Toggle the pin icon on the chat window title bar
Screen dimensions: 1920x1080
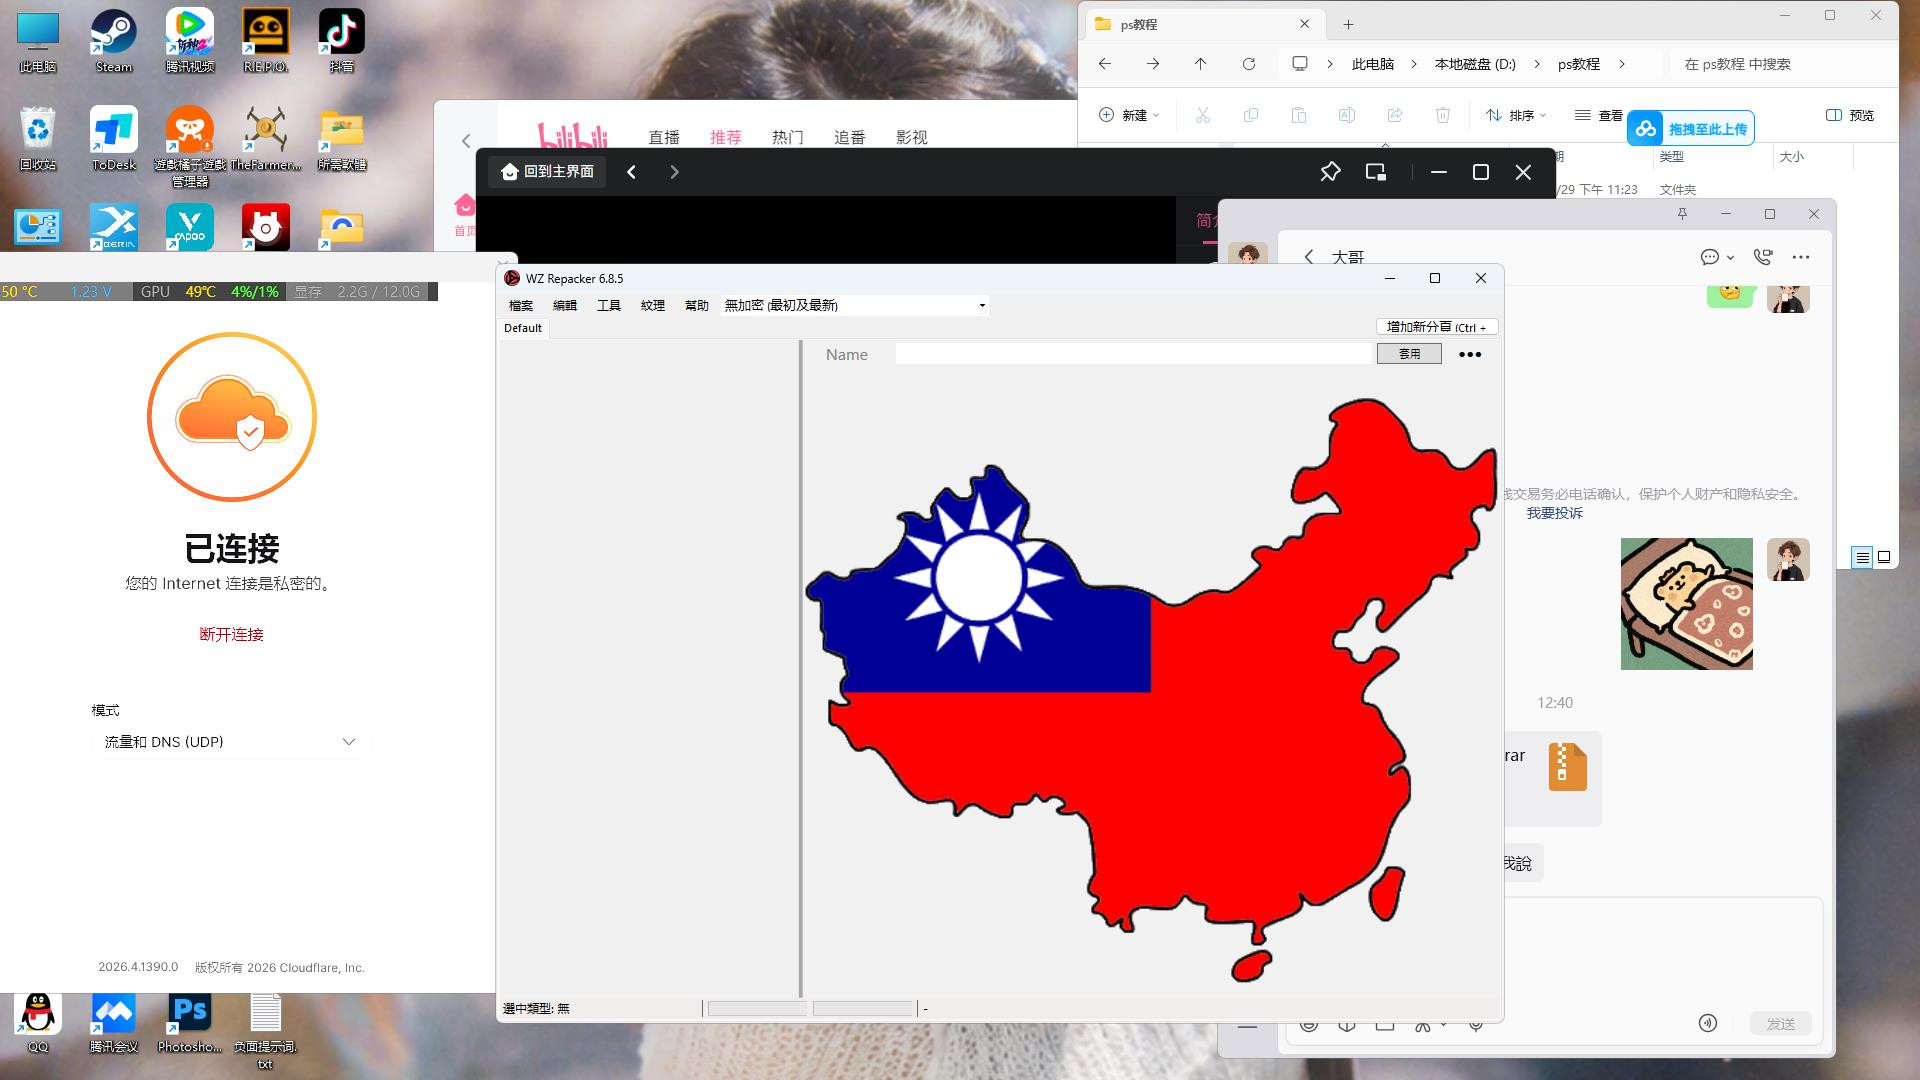(x=1682, y=214)
